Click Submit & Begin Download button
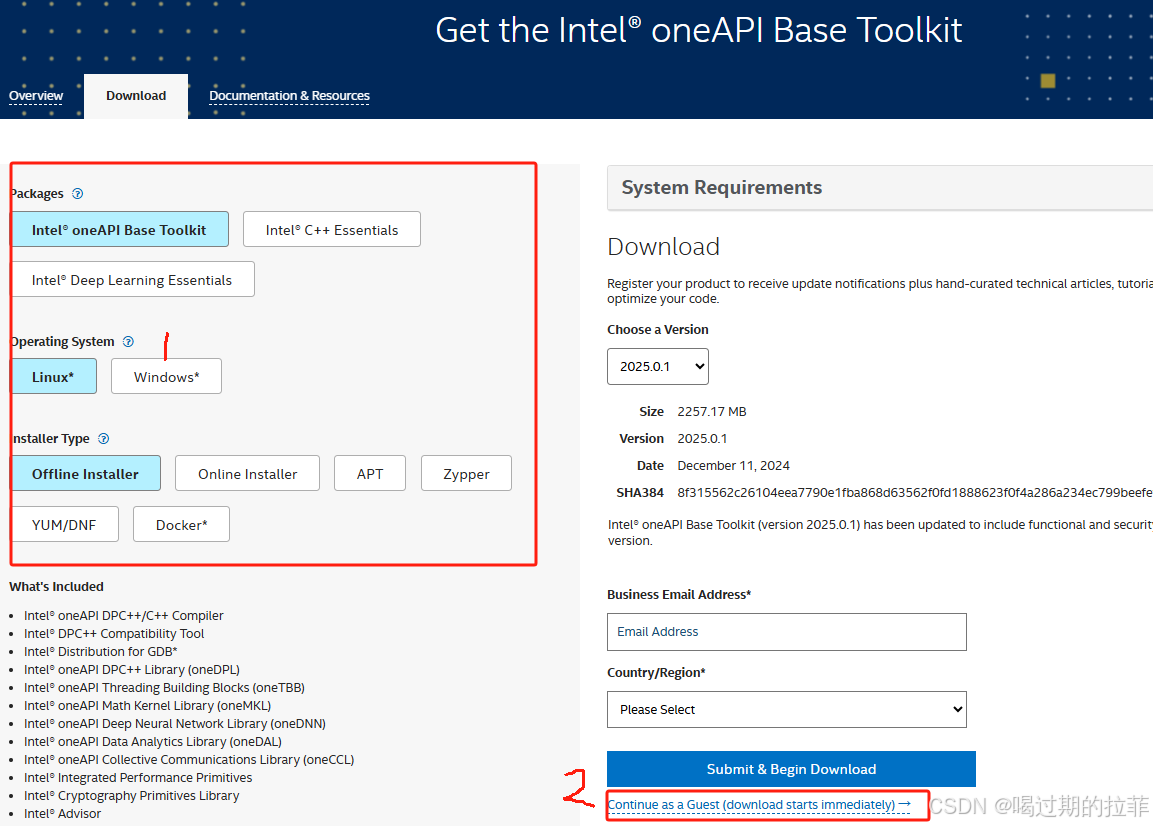 click(x=791, y=769)
